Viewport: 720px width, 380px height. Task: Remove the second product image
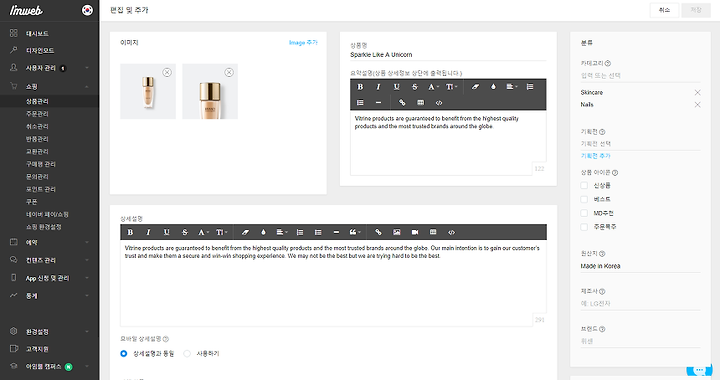coord(229,73)
